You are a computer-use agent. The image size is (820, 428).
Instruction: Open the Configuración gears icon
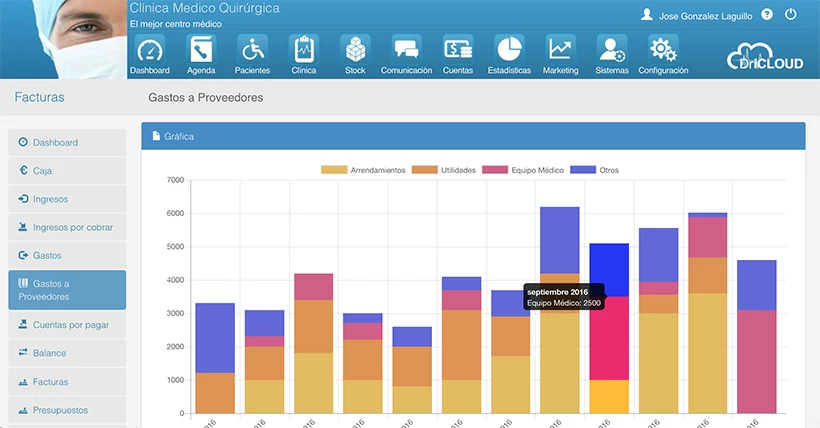coord(663,50)
